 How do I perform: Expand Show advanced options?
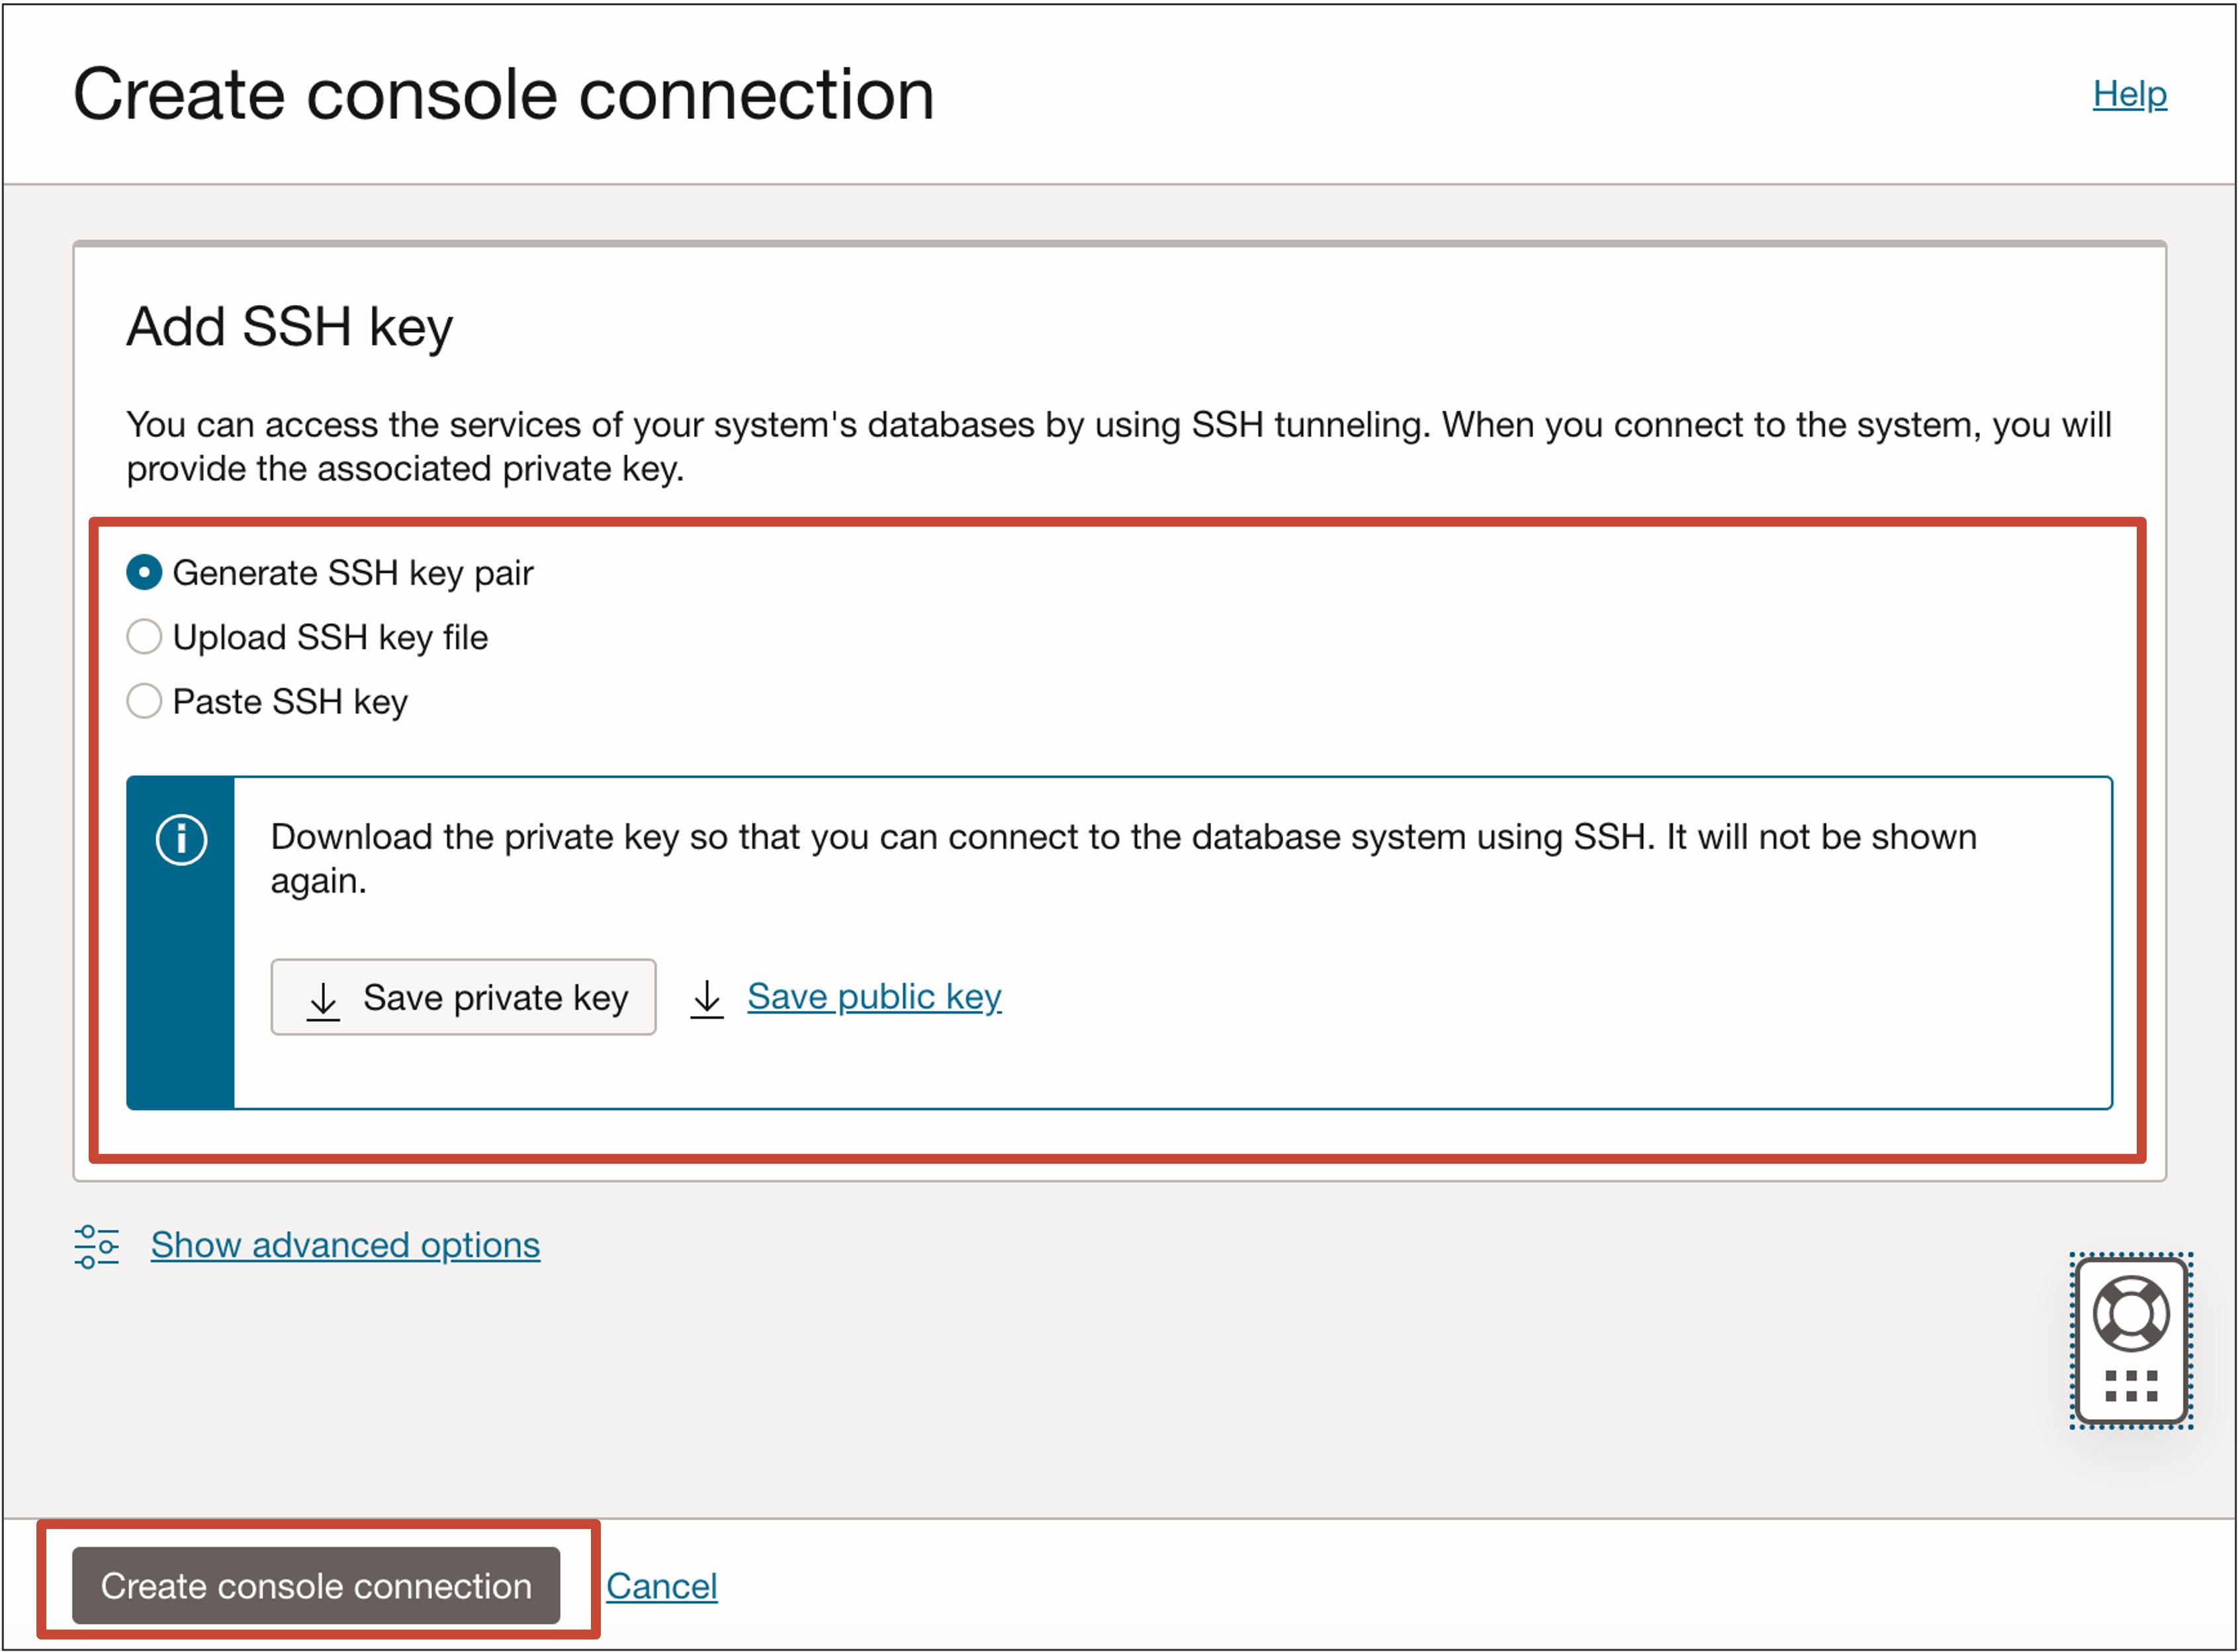click(x=345, y=1245)
